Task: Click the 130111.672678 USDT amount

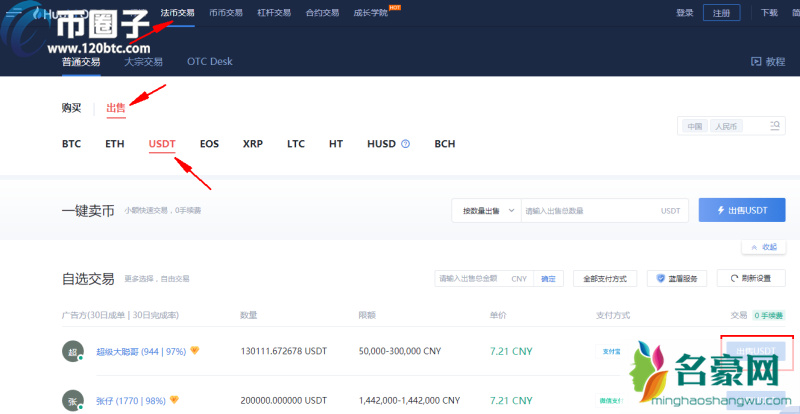Action: coord(284,351)
